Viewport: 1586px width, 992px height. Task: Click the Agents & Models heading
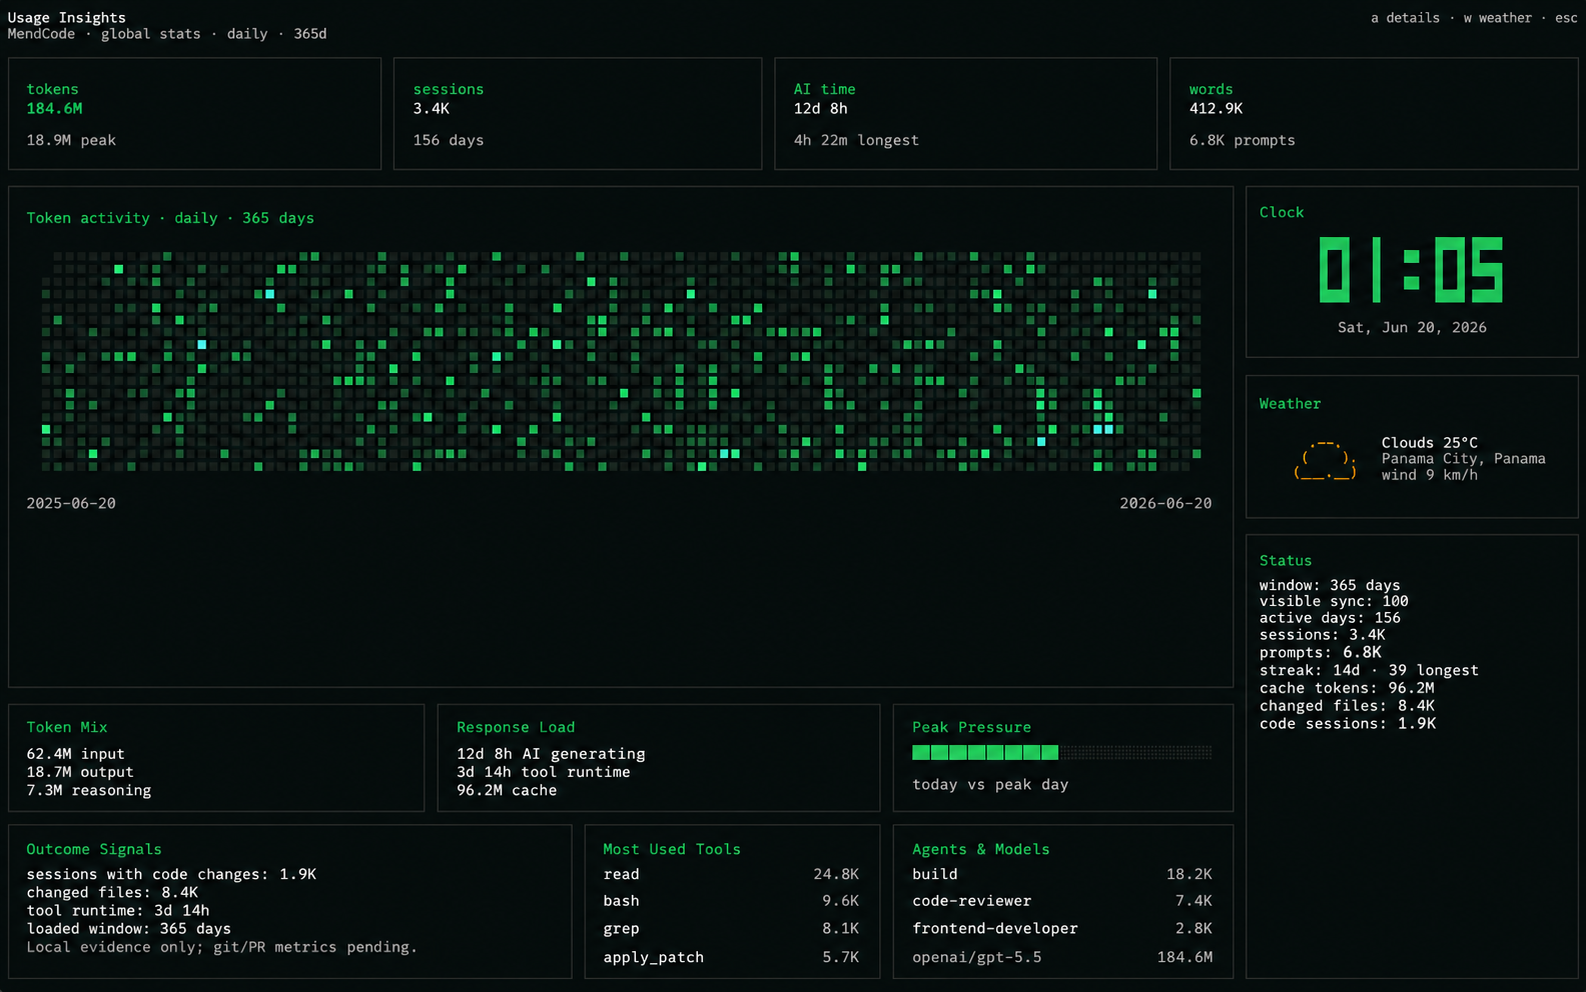(980, 849)
